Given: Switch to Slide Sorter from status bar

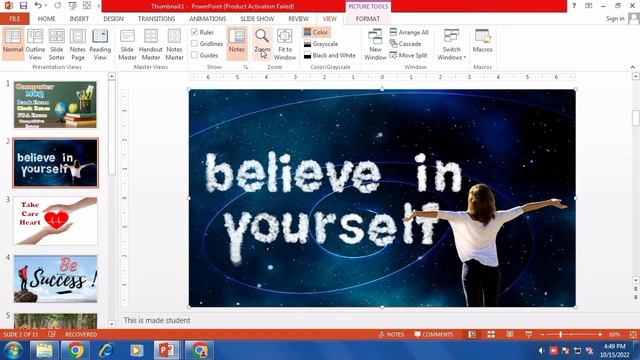Looking at the screenshot, I should click(x=491, y=334).
